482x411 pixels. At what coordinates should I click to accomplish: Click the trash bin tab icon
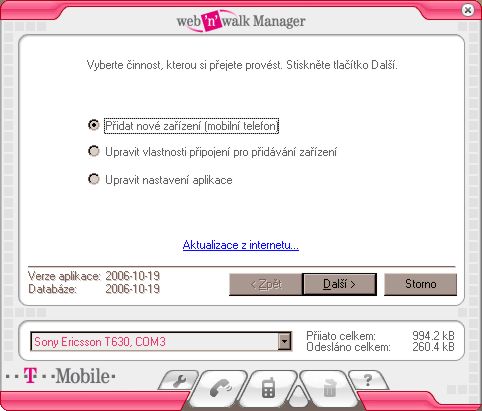pos(330,388)
